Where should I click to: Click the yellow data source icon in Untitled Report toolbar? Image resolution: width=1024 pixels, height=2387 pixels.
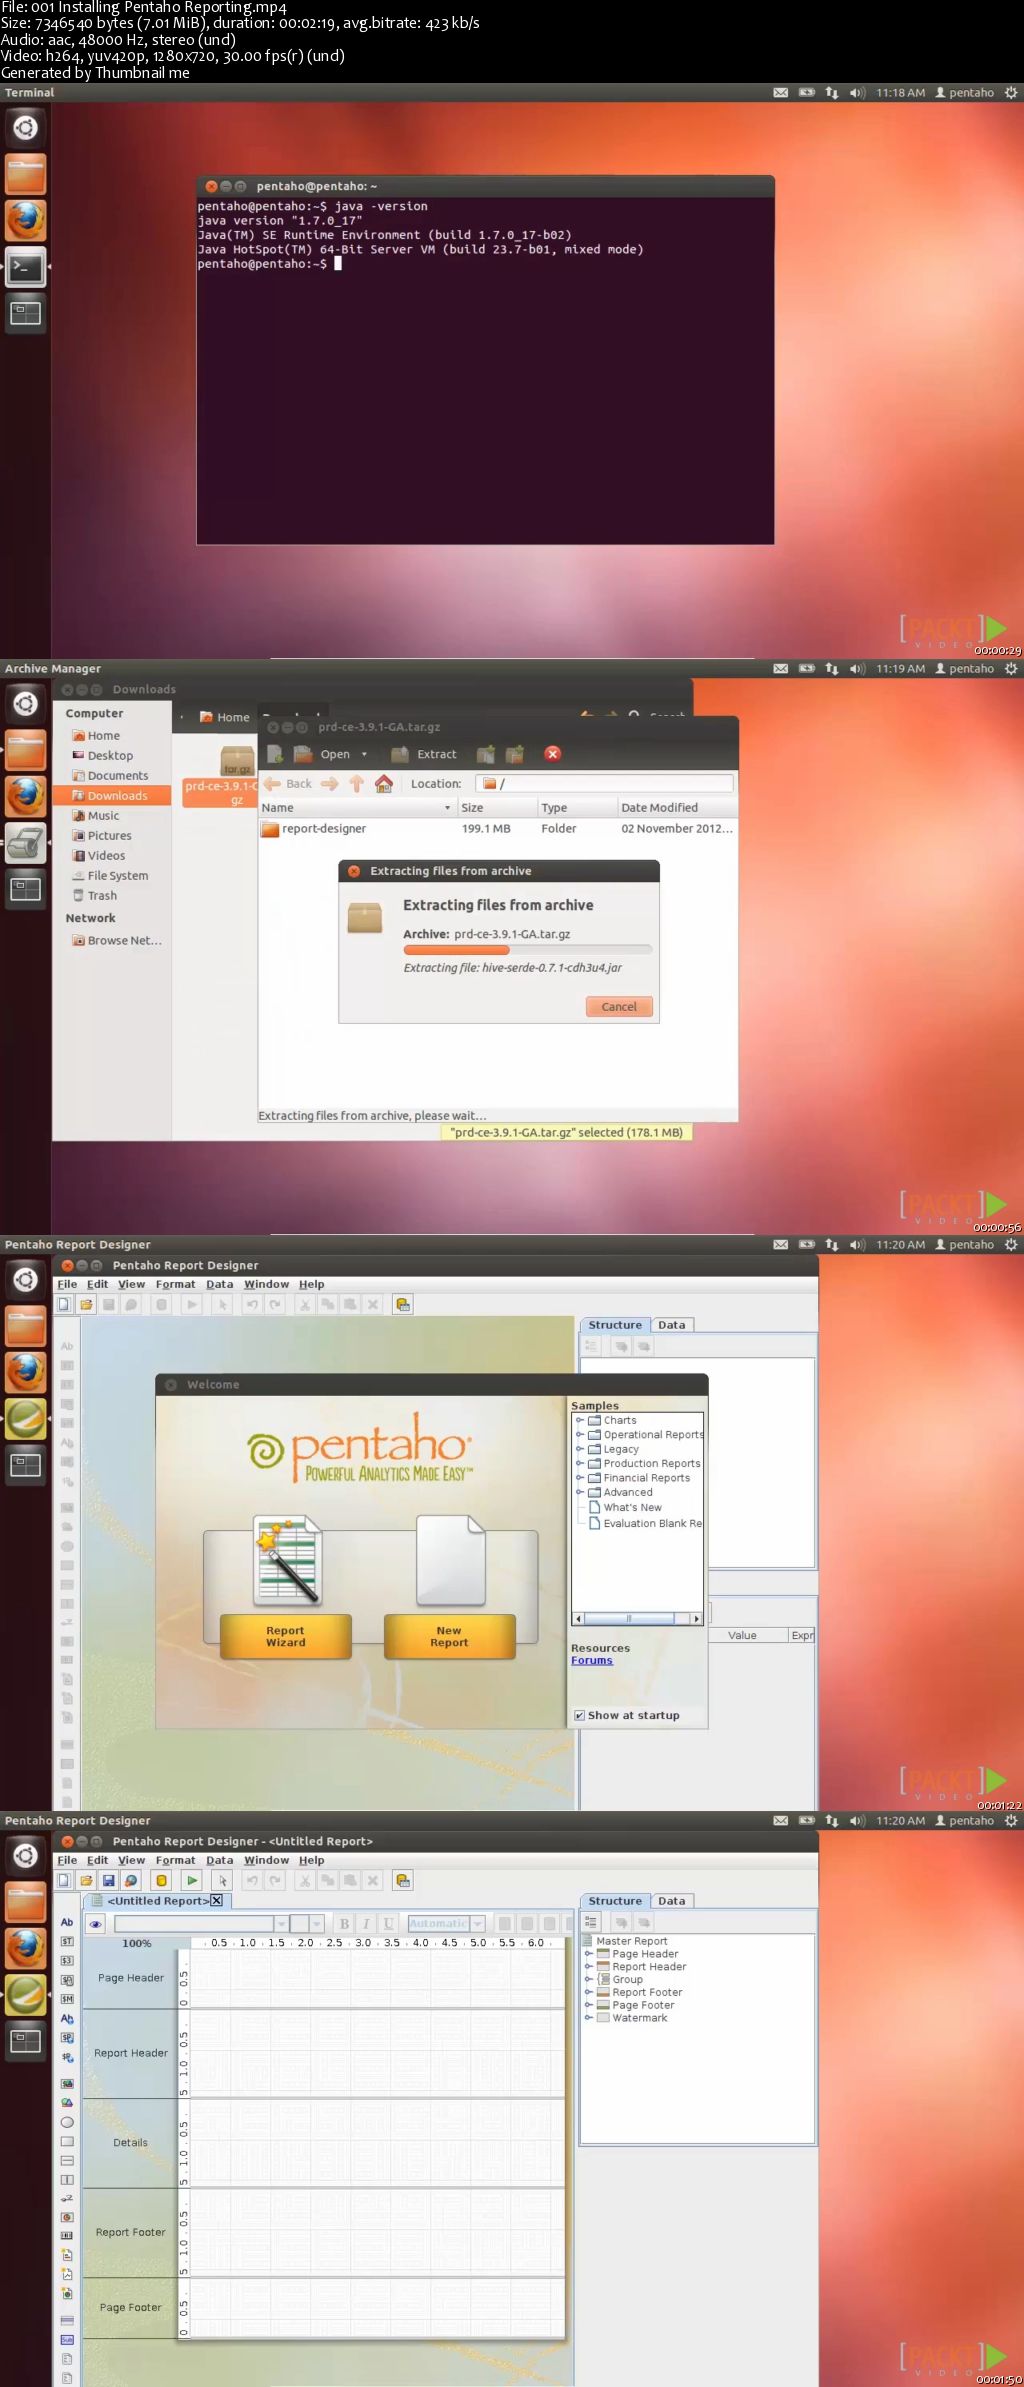click(x=161, y=1880)
